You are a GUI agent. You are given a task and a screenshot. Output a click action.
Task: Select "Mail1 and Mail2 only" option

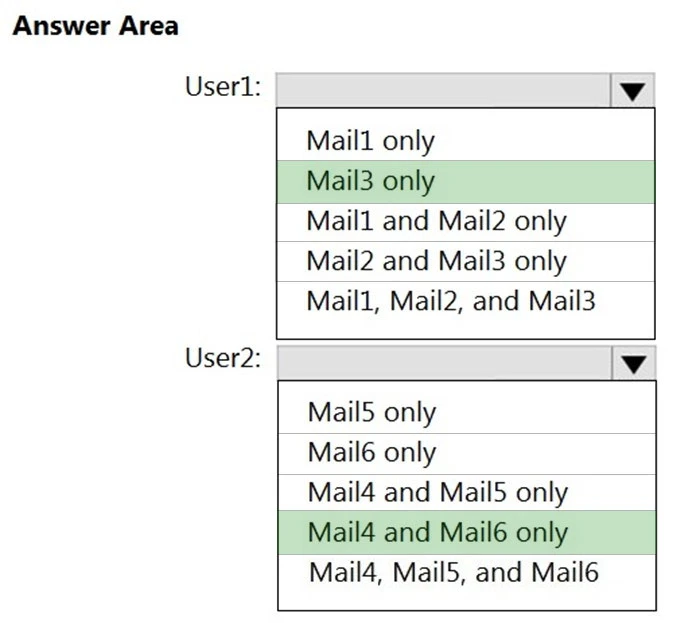pos(436,221)
